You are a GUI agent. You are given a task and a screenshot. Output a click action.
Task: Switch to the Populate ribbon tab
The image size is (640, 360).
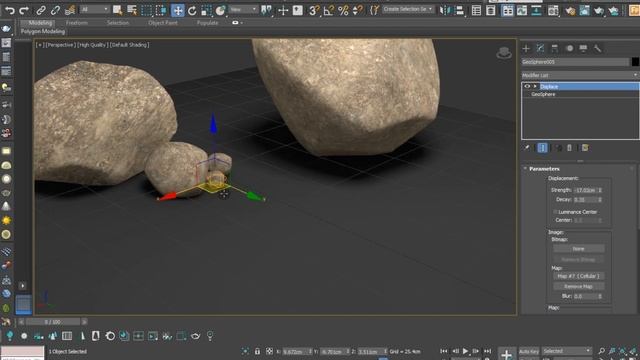207,23
